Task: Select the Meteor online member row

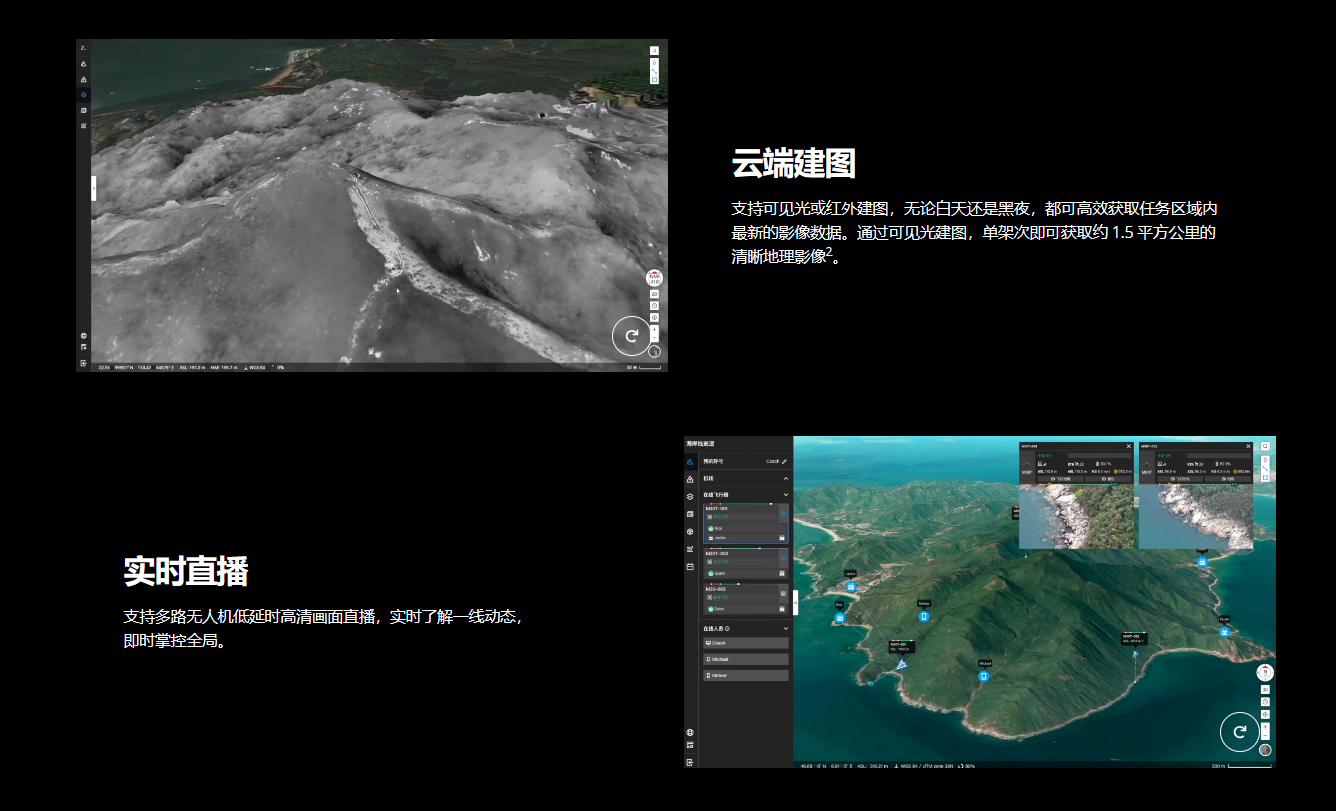Action: [746, 675]
